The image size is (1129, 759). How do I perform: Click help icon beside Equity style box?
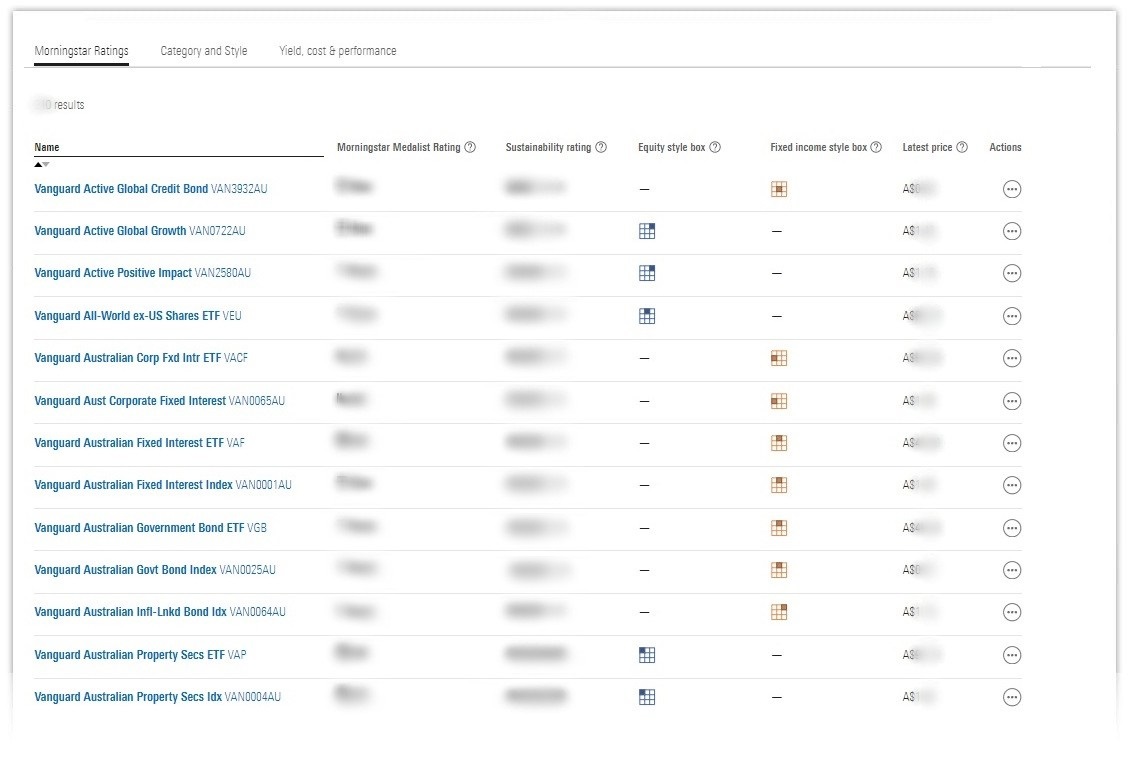point(715,148)
